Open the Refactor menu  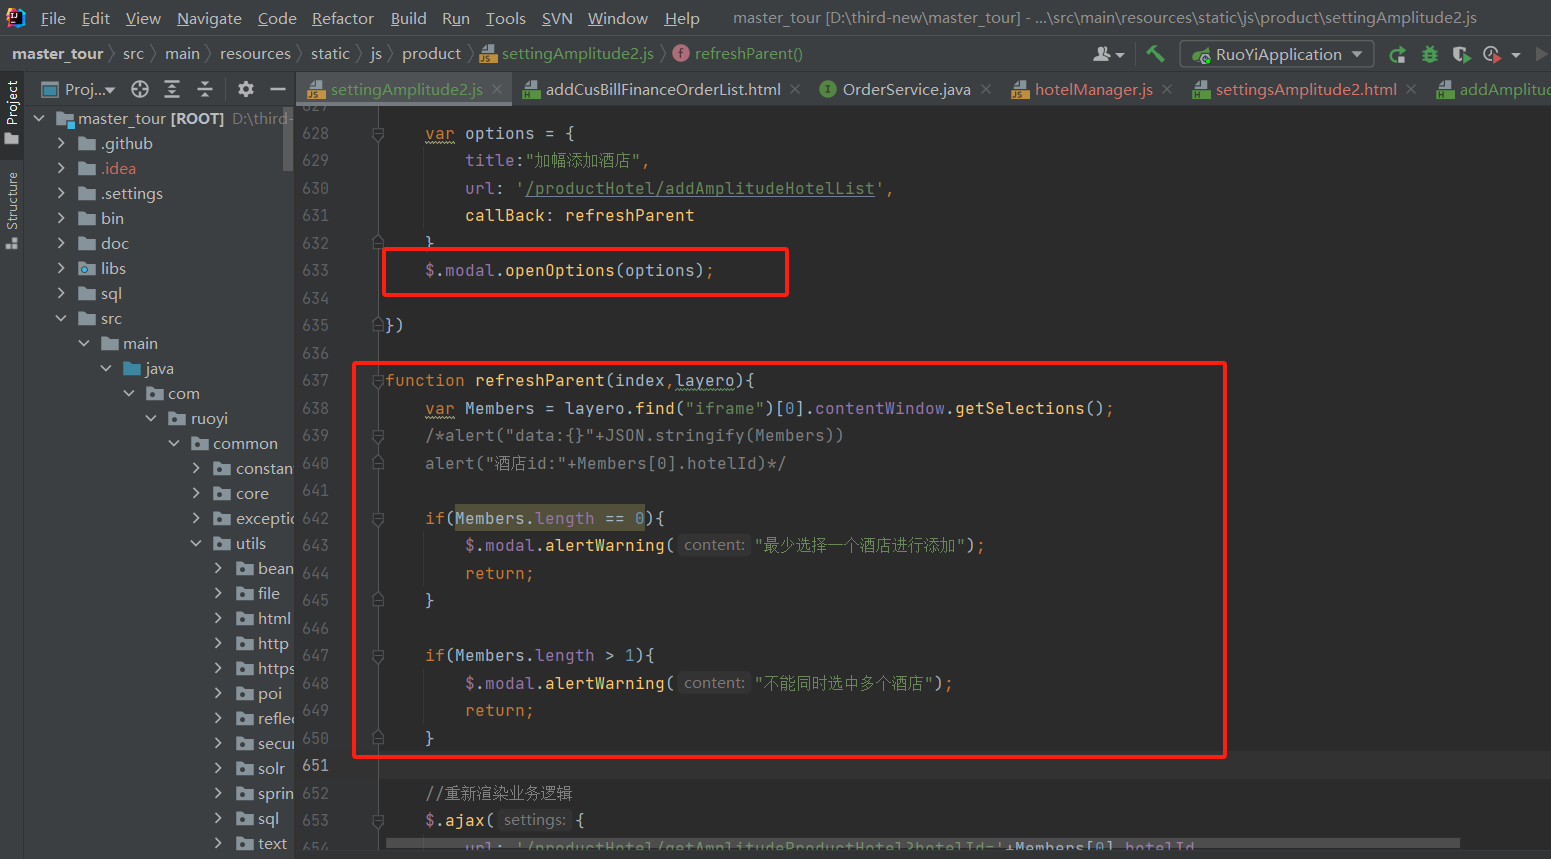[x=343, y=18]
